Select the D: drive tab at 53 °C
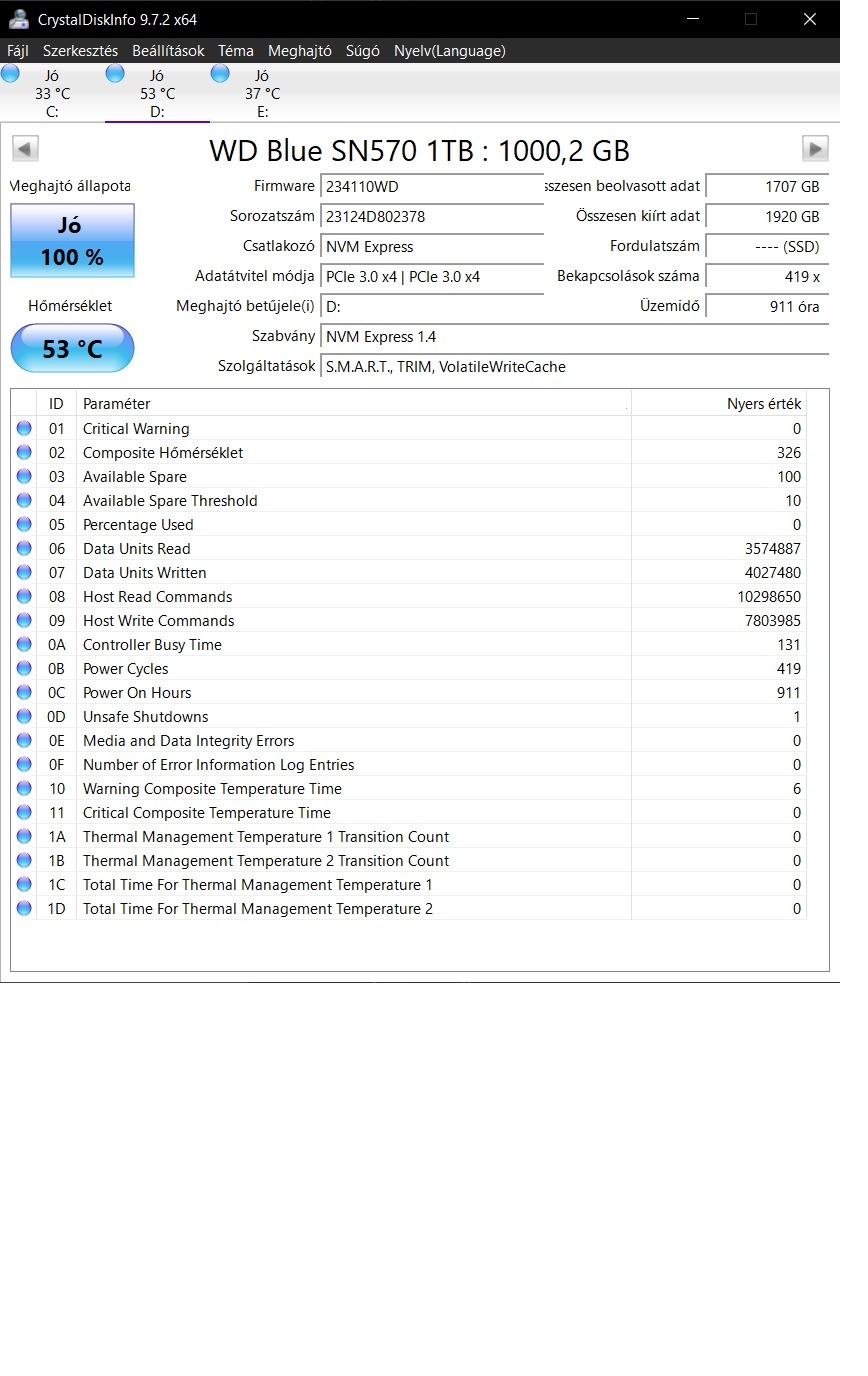Screen dimensions: 868x1376 (x=157, y=93)
